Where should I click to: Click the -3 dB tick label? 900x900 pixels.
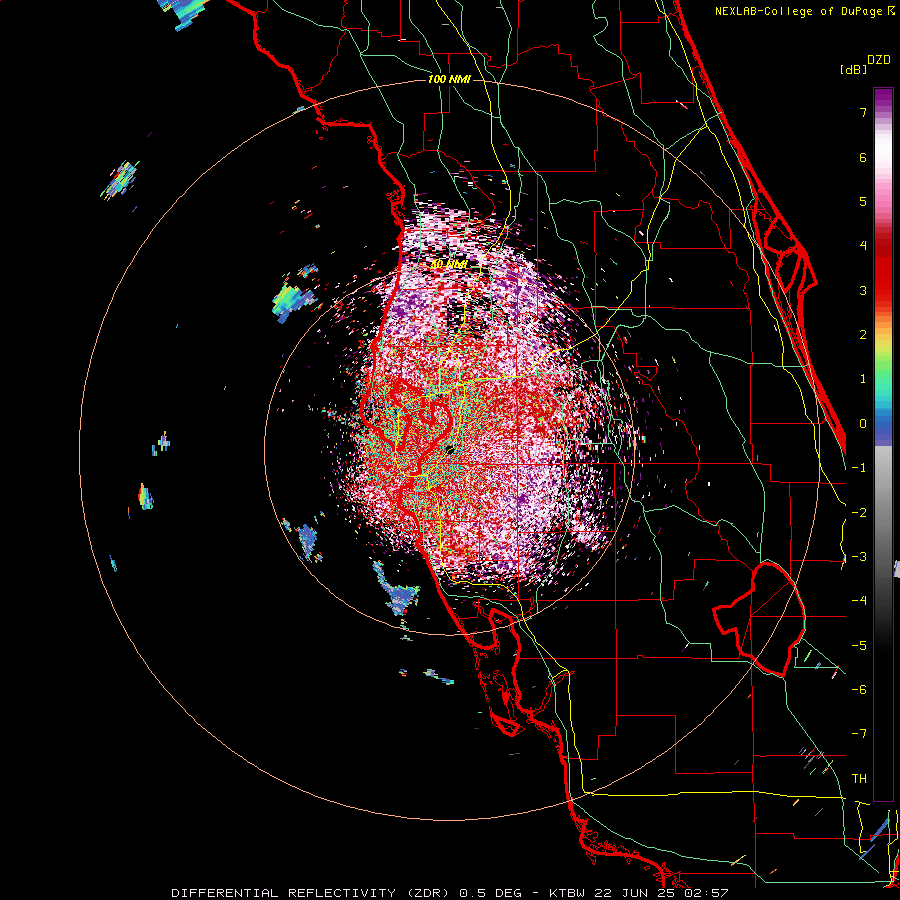859,557
